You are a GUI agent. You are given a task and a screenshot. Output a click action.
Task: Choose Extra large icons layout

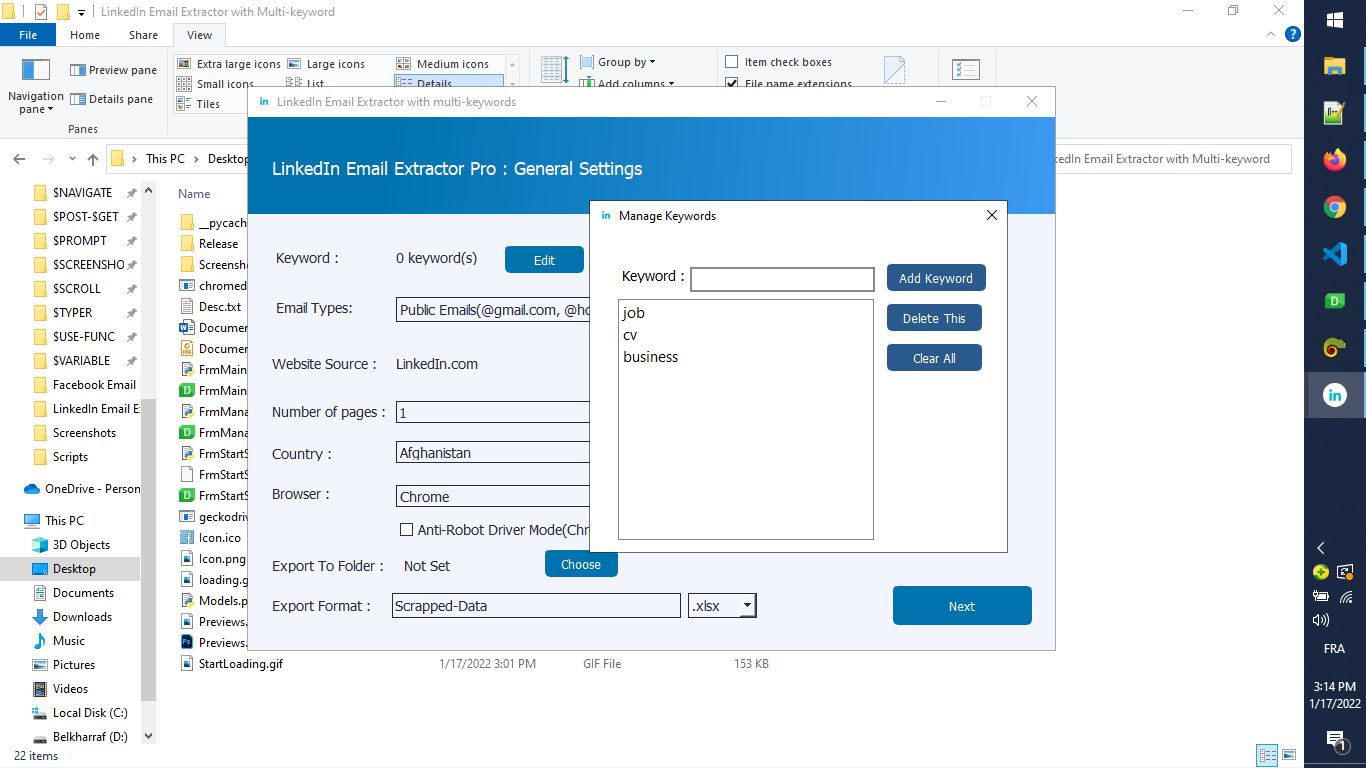pos(229,64)
